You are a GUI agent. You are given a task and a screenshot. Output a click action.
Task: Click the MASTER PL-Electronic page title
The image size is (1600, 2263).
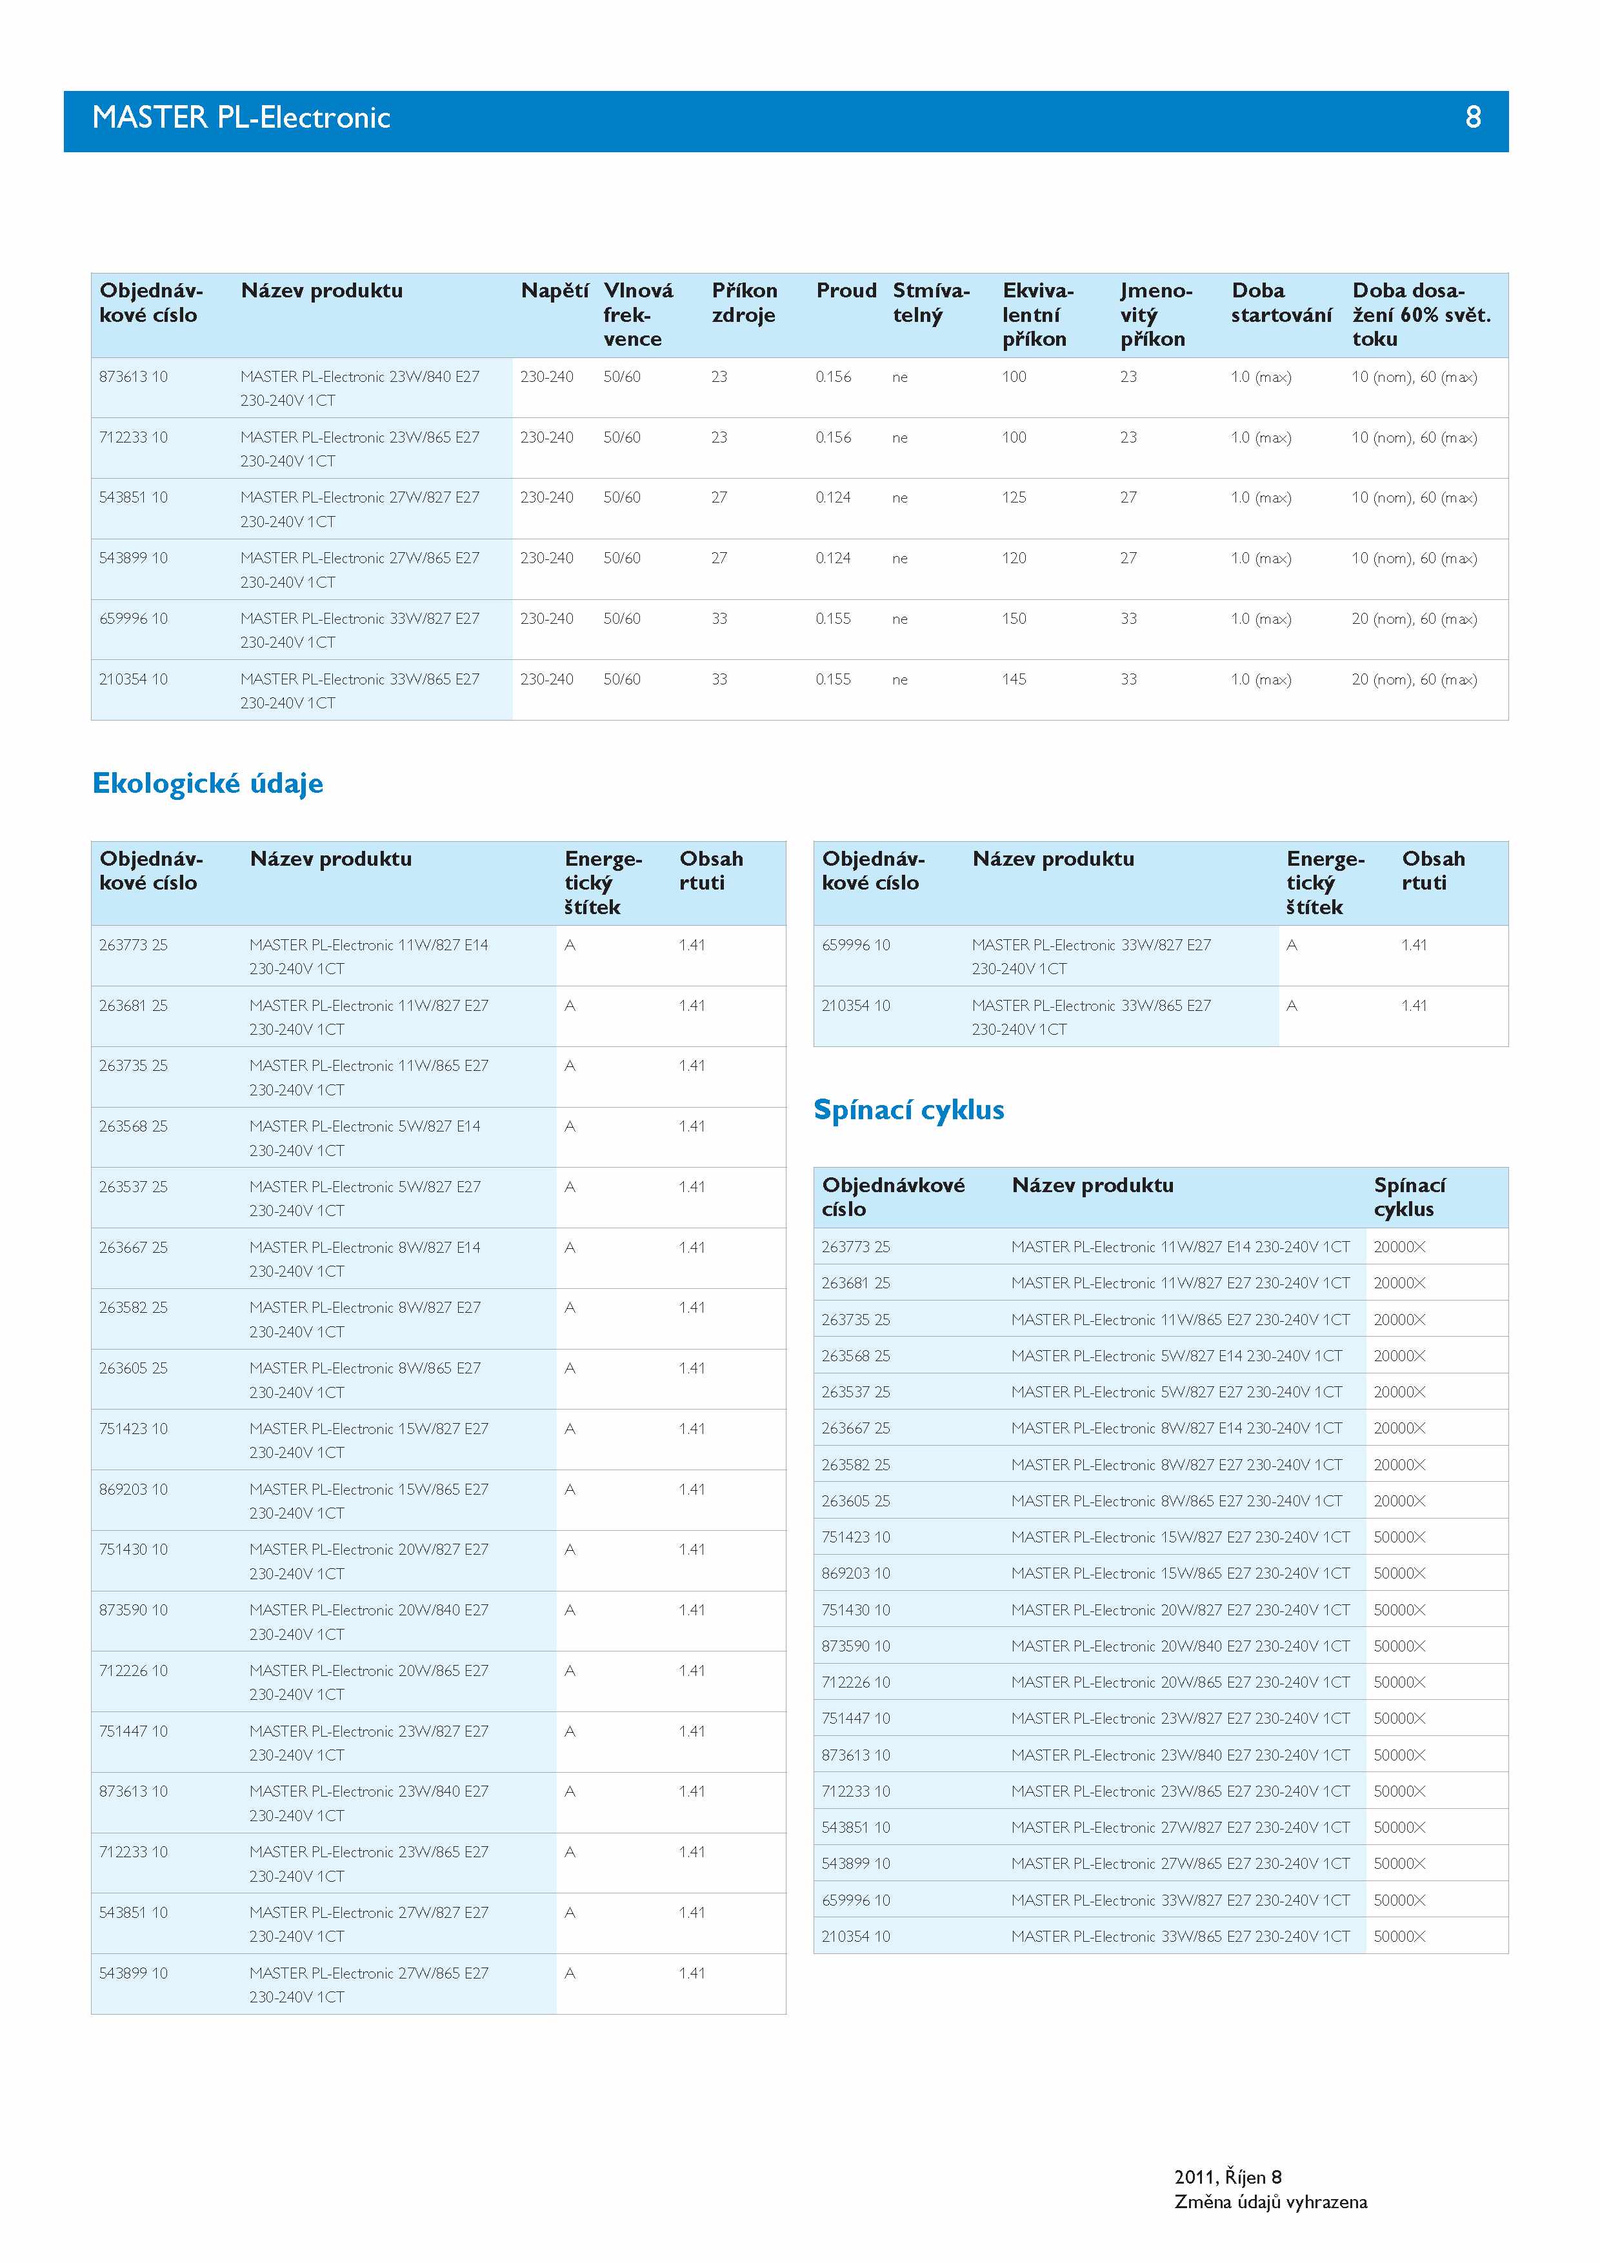tap(240, 118)
